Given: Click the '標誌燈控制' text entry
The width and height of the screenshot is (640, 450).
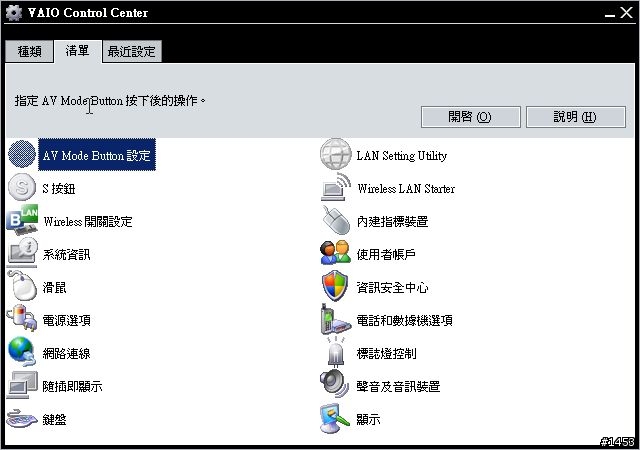Looking at the screenshot, I should point(386,353).
